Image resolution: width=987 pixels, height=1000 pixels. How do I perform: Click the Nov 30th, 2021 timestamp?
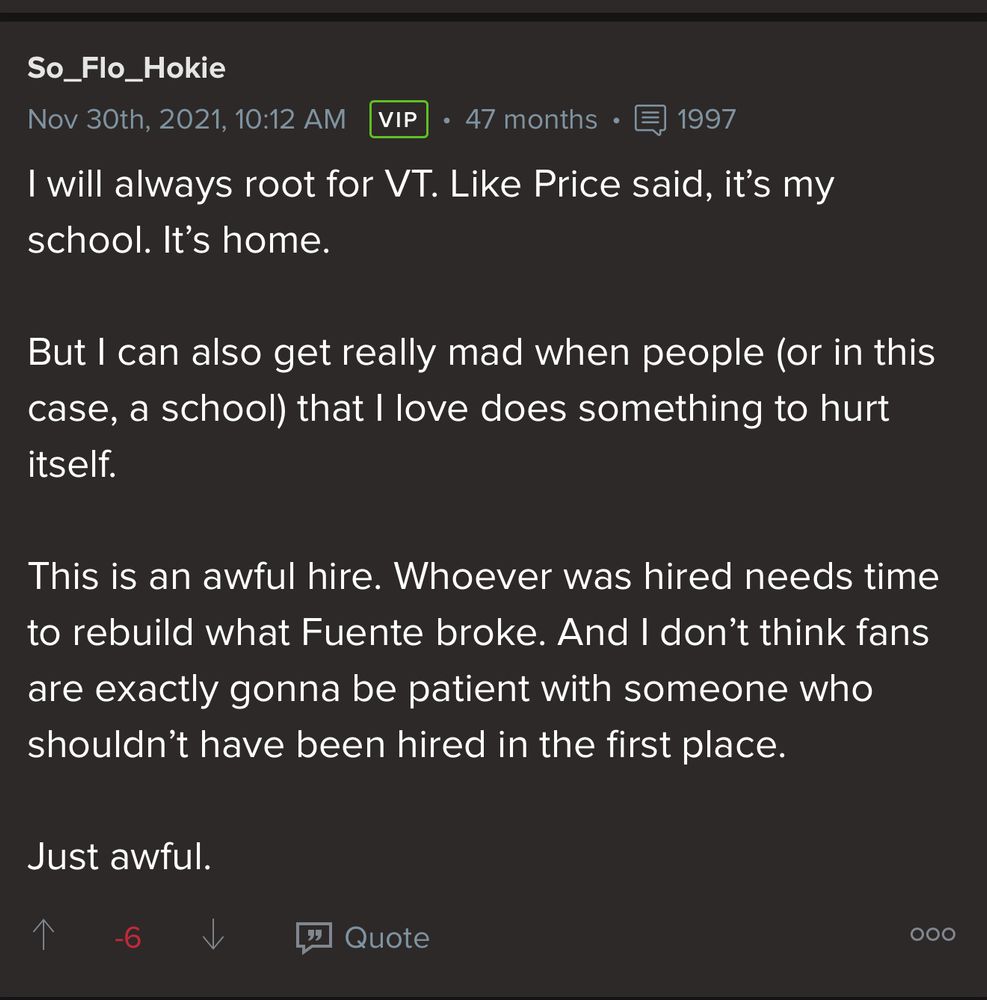(x=187, y=120)
